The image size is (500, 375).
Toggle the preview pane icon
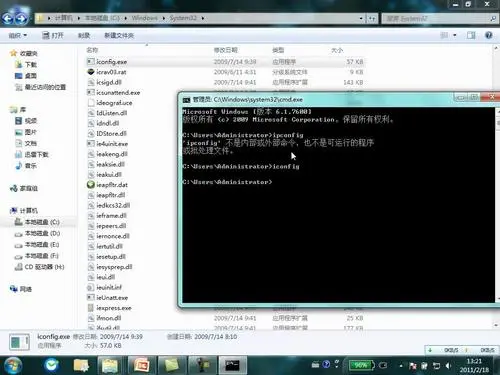471,35
